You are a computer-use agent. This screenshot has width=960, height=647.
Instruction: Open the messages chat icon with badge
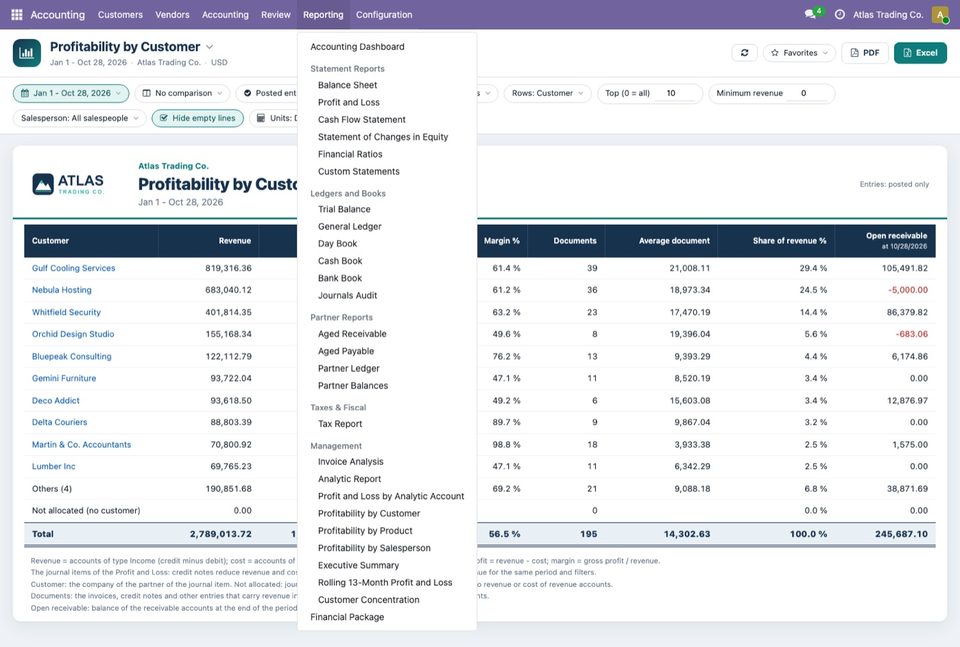(812, 13)
